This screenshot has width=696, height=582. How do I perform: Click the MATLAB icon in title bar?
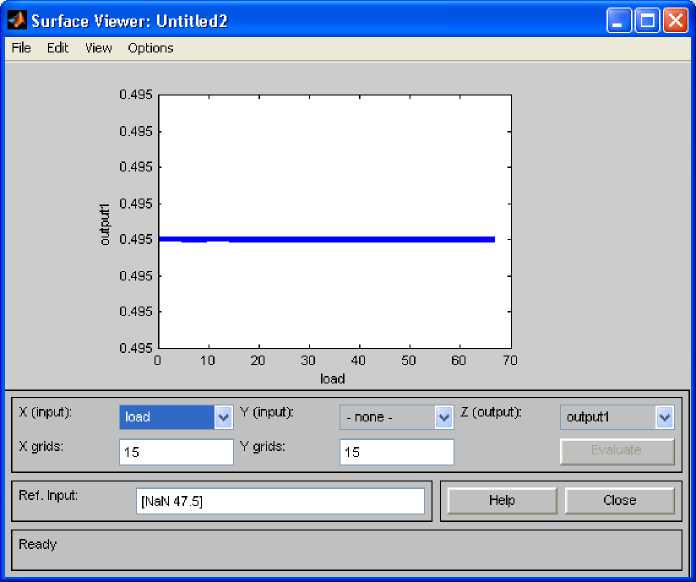coord(17,20)
